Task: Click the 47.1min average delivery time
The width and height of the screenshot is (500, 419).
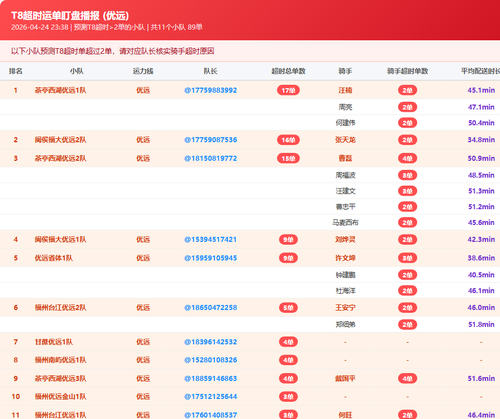Action: (481, 107)
